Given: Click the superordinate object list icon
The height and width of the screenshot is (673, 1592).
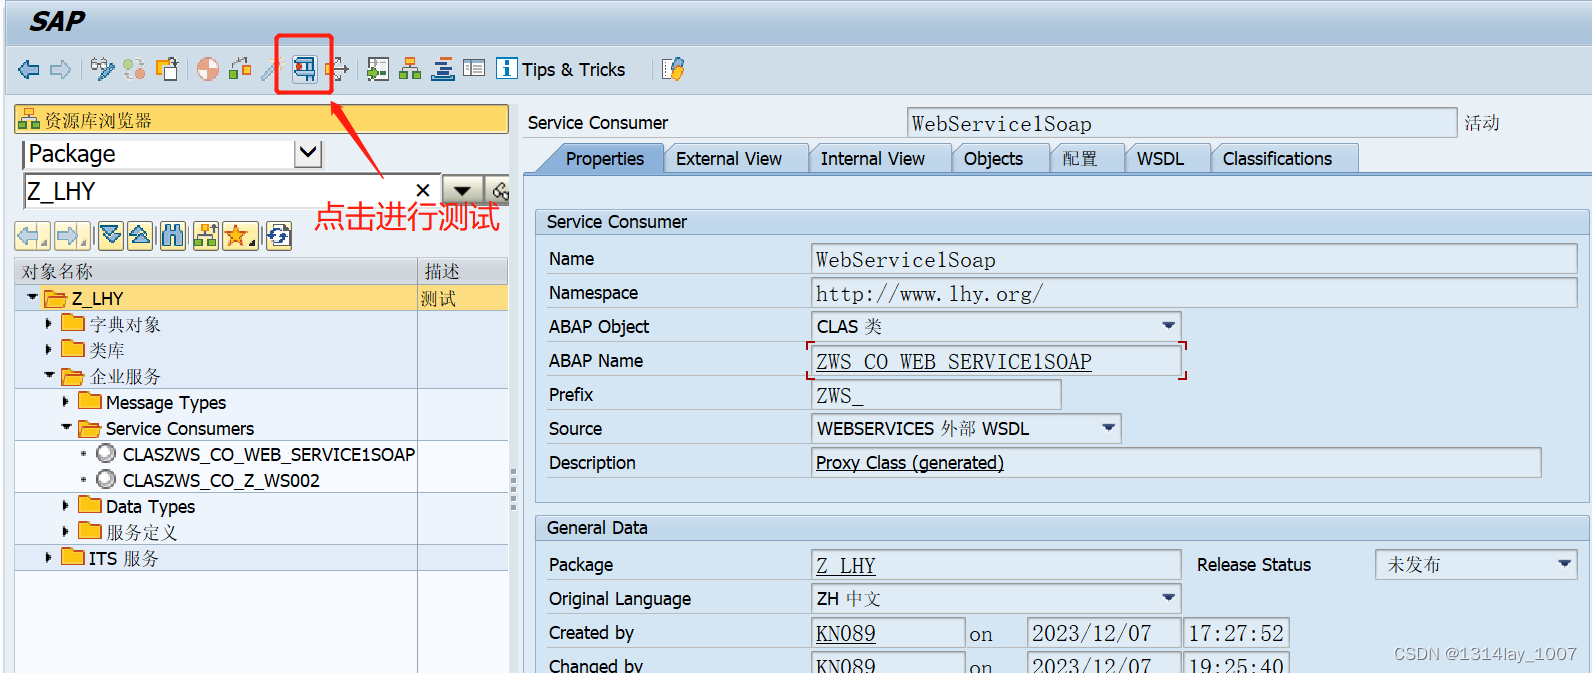Looking at the screenshot, I should (206, 236).
